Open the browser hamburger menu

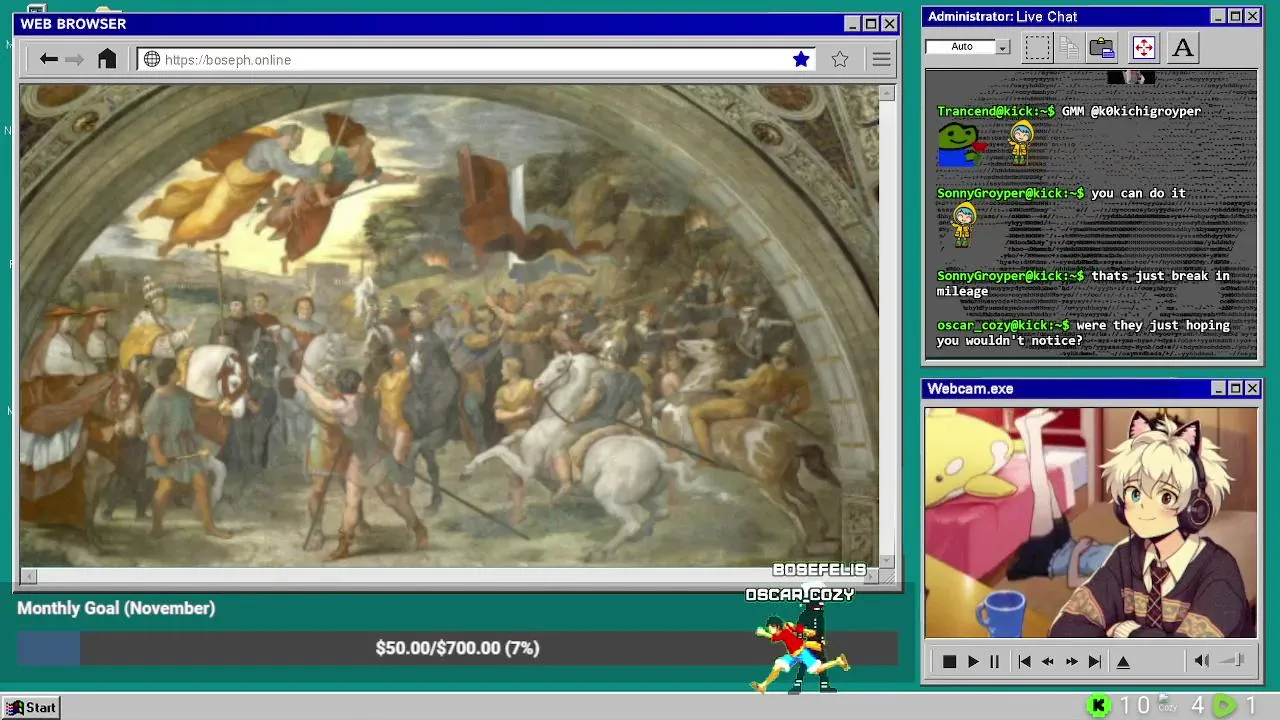[881, 60]
